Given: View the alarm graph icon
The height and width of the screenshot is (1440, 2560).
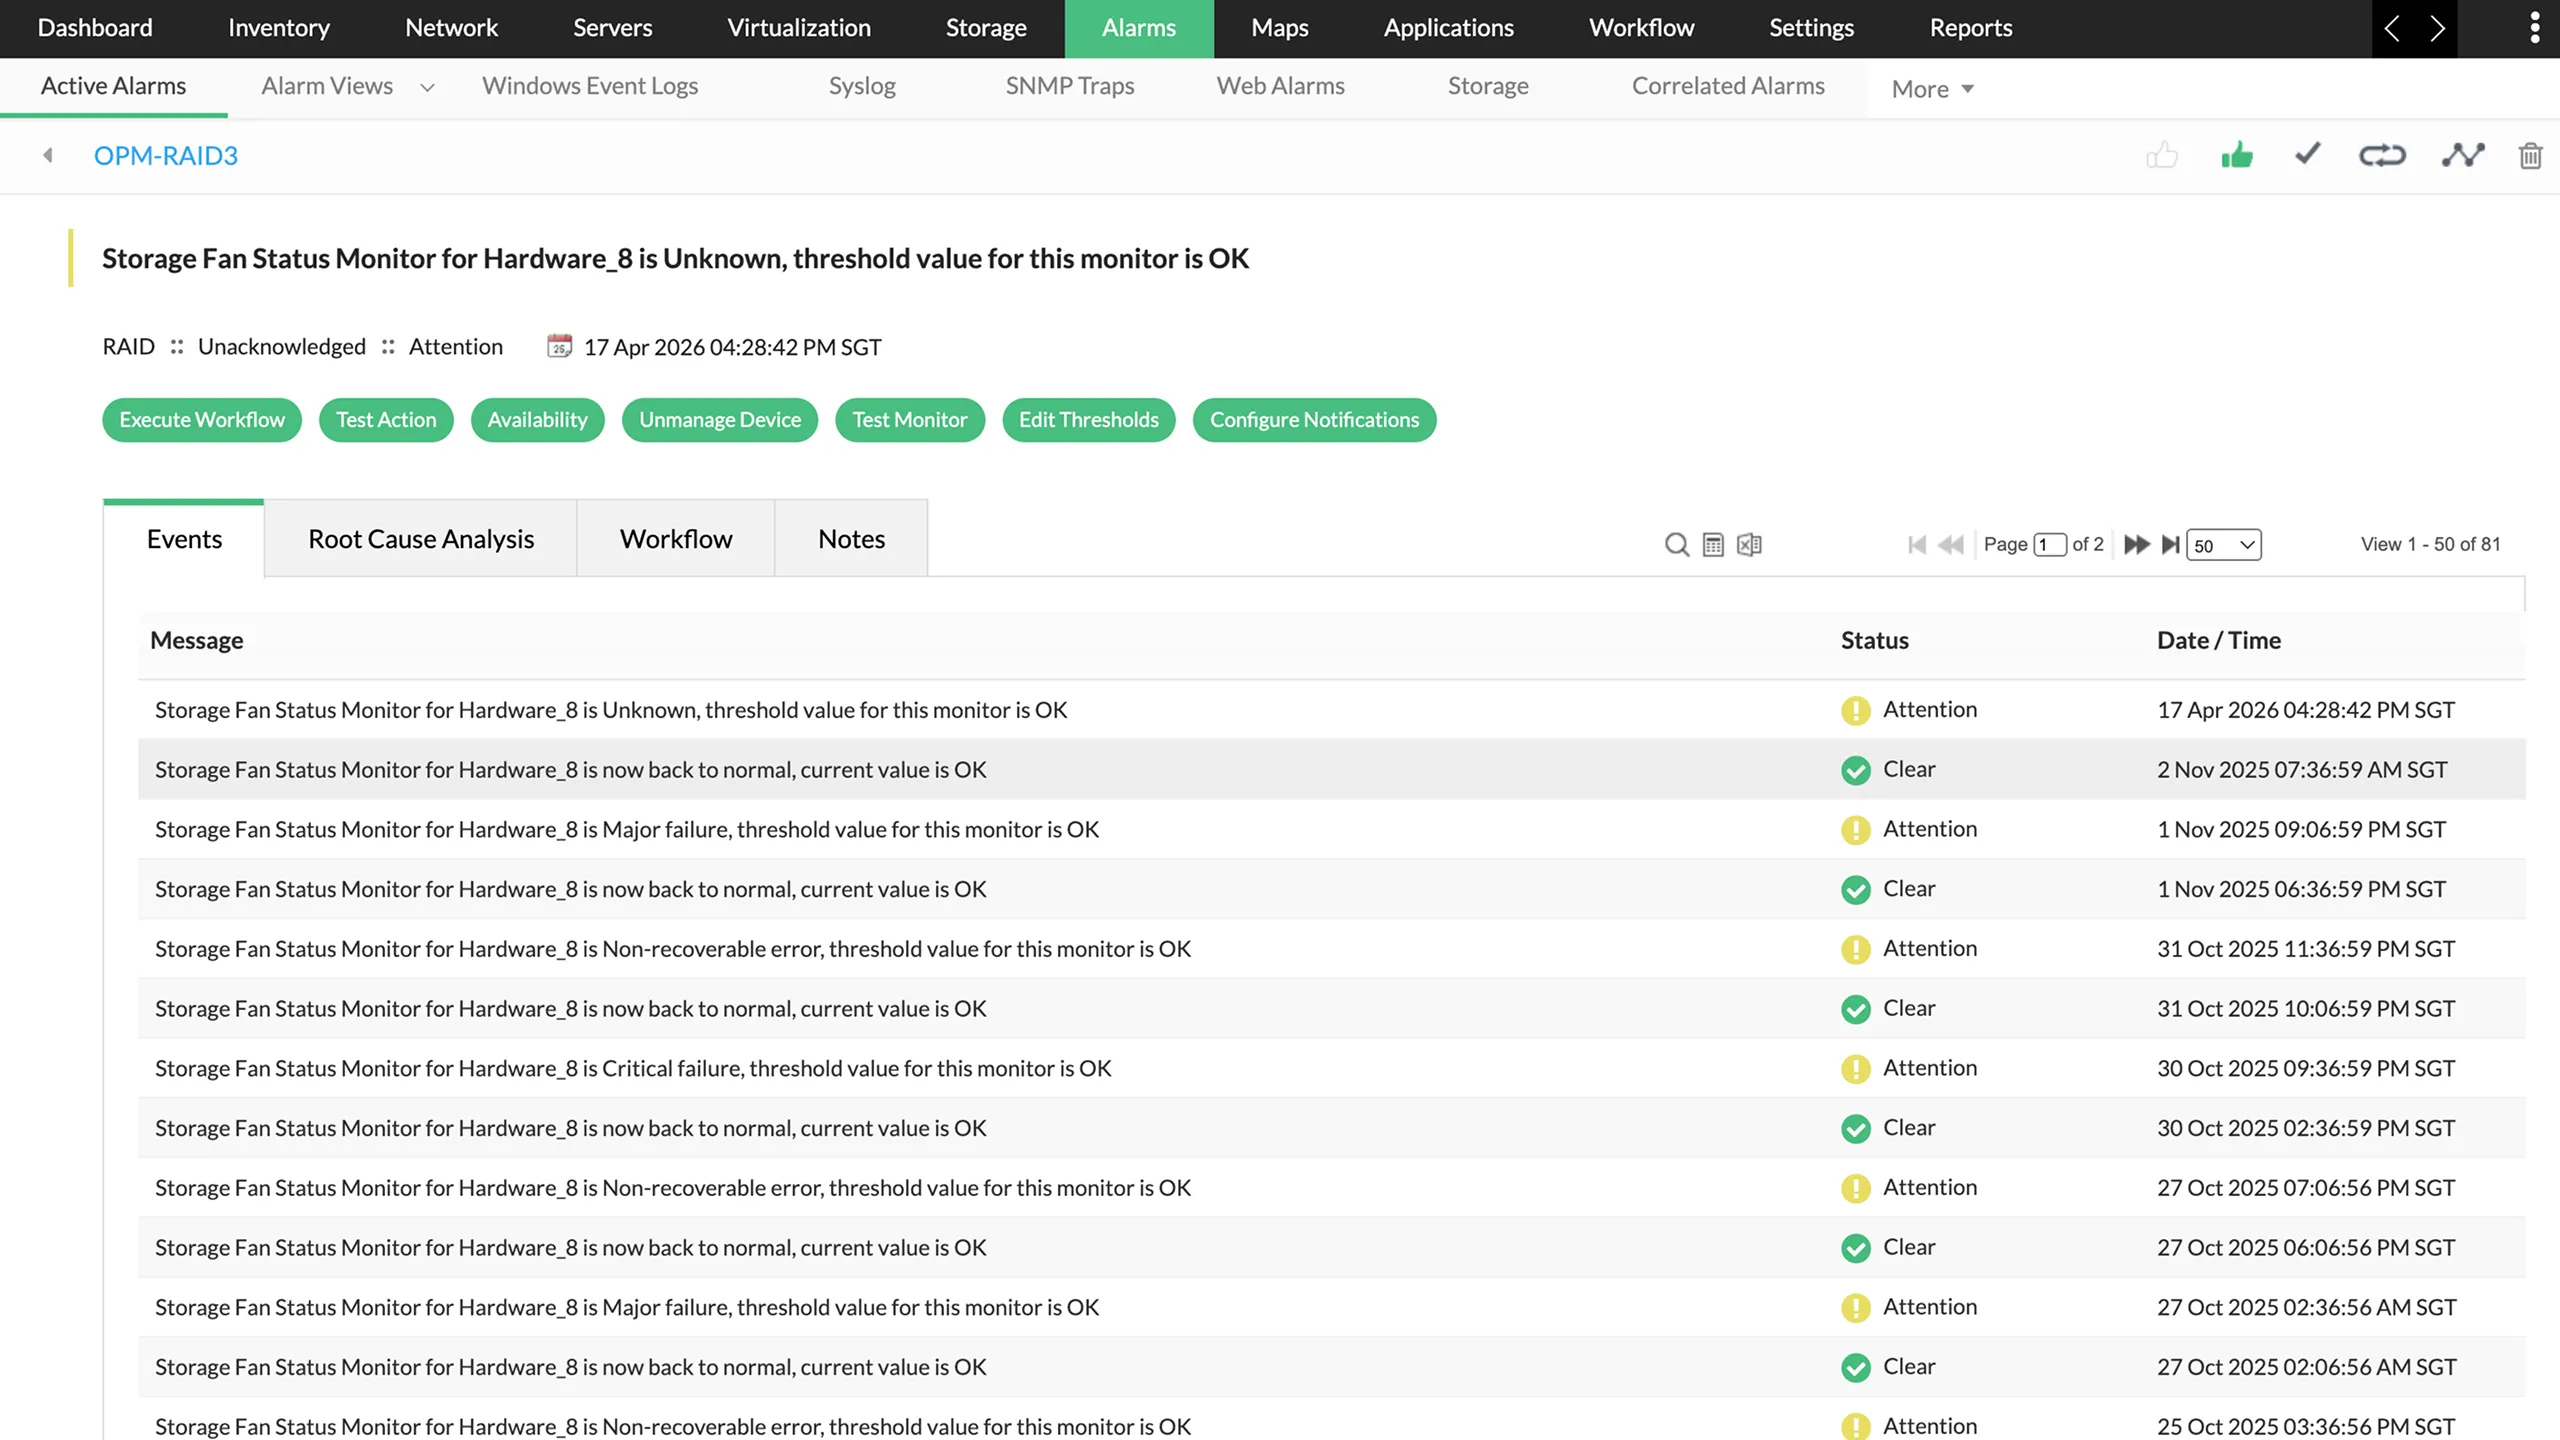Looking at the screenshot, I should click(2462, 155).
